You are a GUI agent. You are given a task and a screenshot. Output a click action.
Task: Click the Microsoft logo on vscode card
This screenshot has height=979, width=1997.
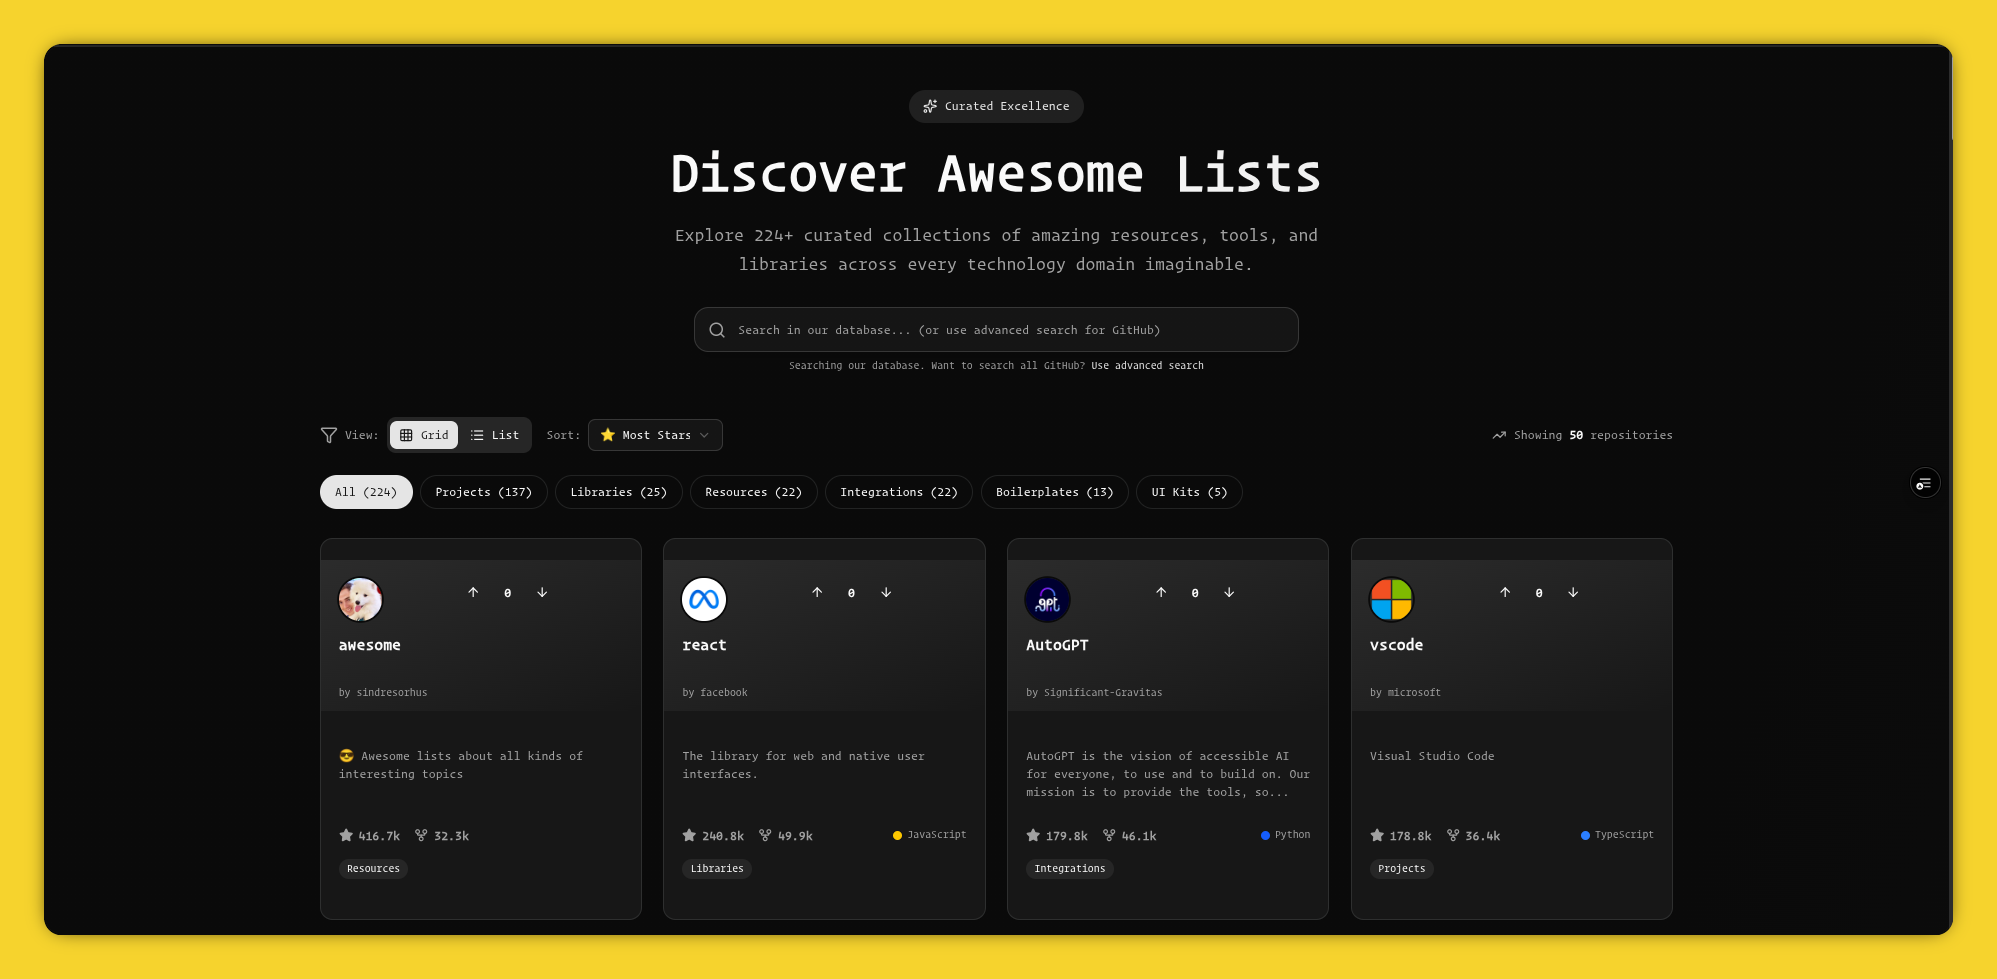click(x=1391, y=600)
